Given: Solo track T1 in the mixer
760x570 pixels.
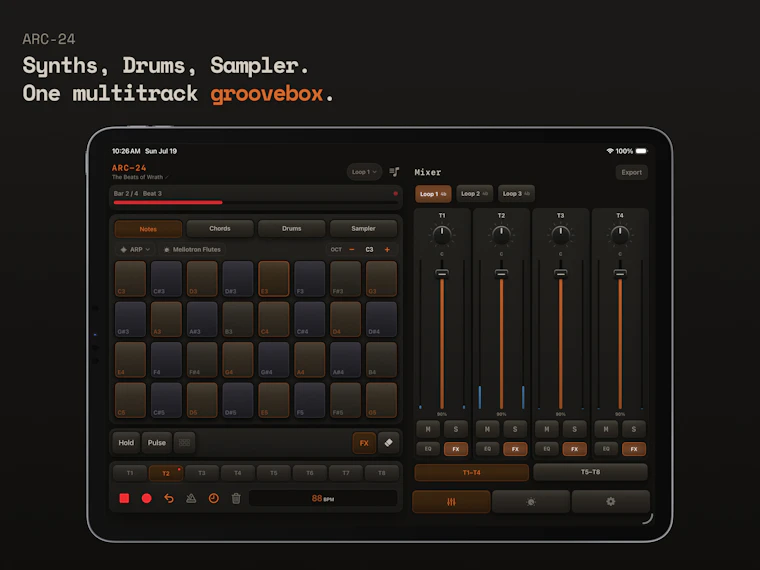Looking at the screenshot, I should (x=456, y=429).
